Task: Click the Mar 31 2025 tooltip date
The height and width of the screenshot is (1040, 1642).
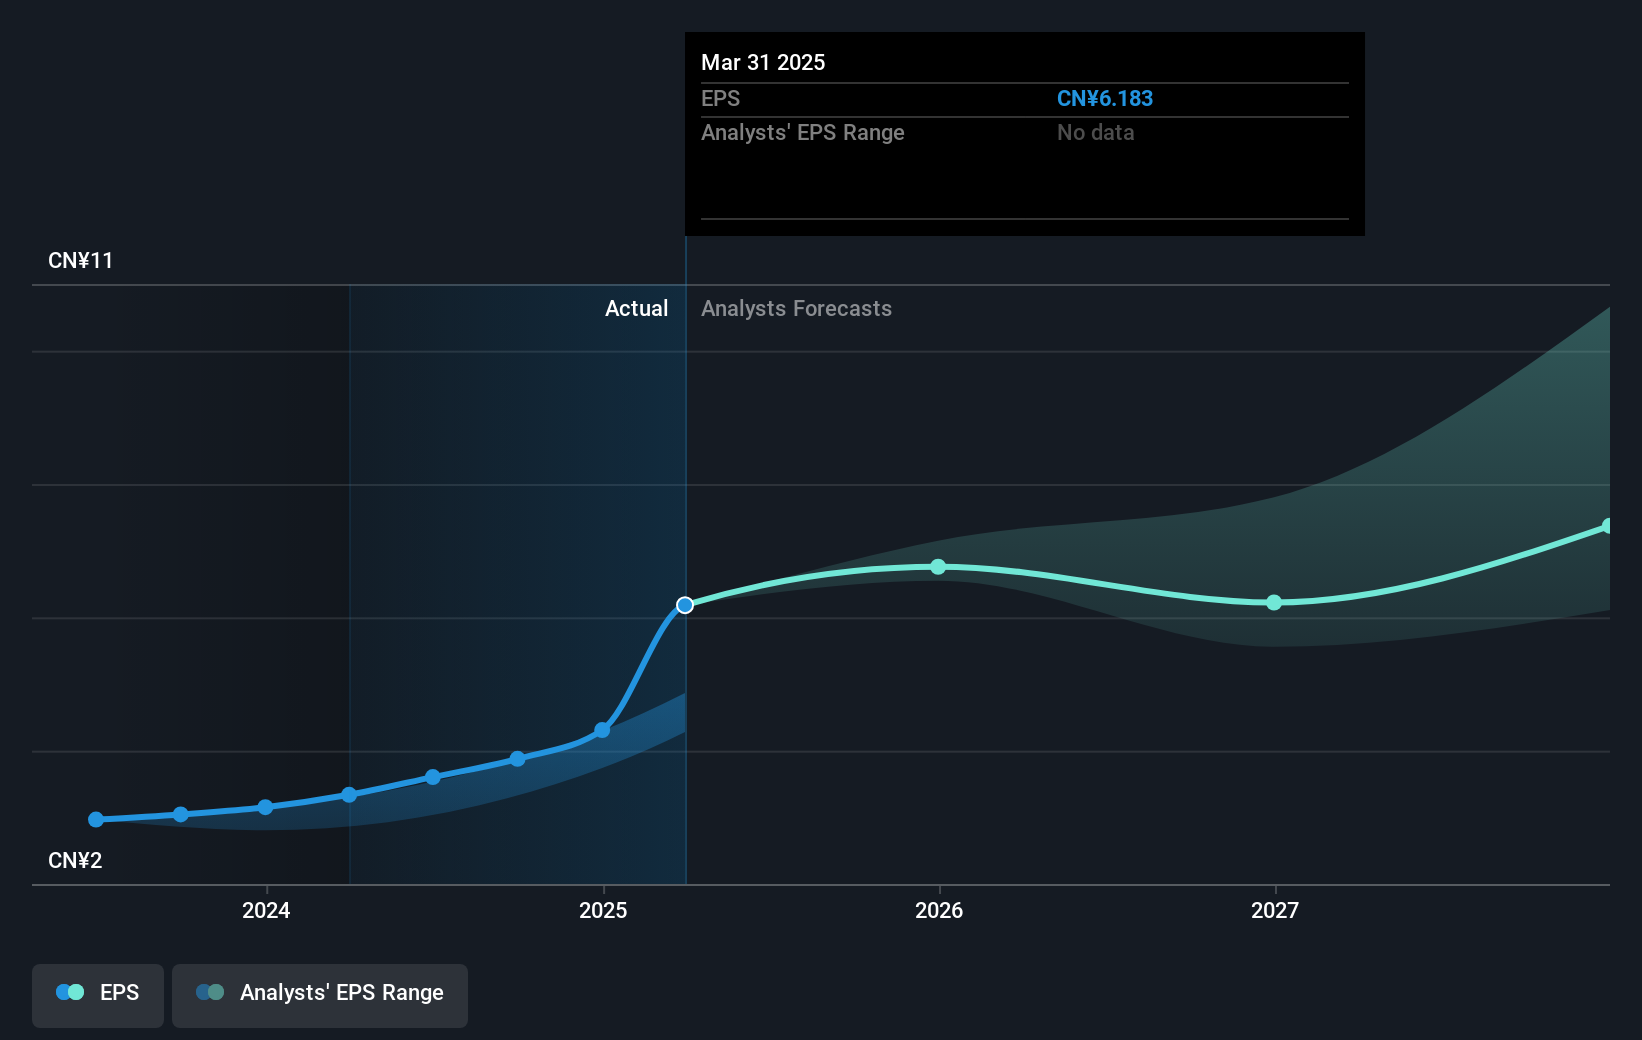Action: 763,62
